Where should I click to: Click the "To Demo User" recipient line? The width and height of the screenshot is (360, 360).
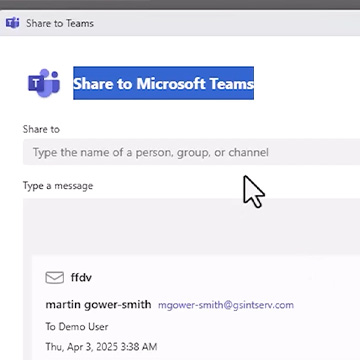pos(77,327)
